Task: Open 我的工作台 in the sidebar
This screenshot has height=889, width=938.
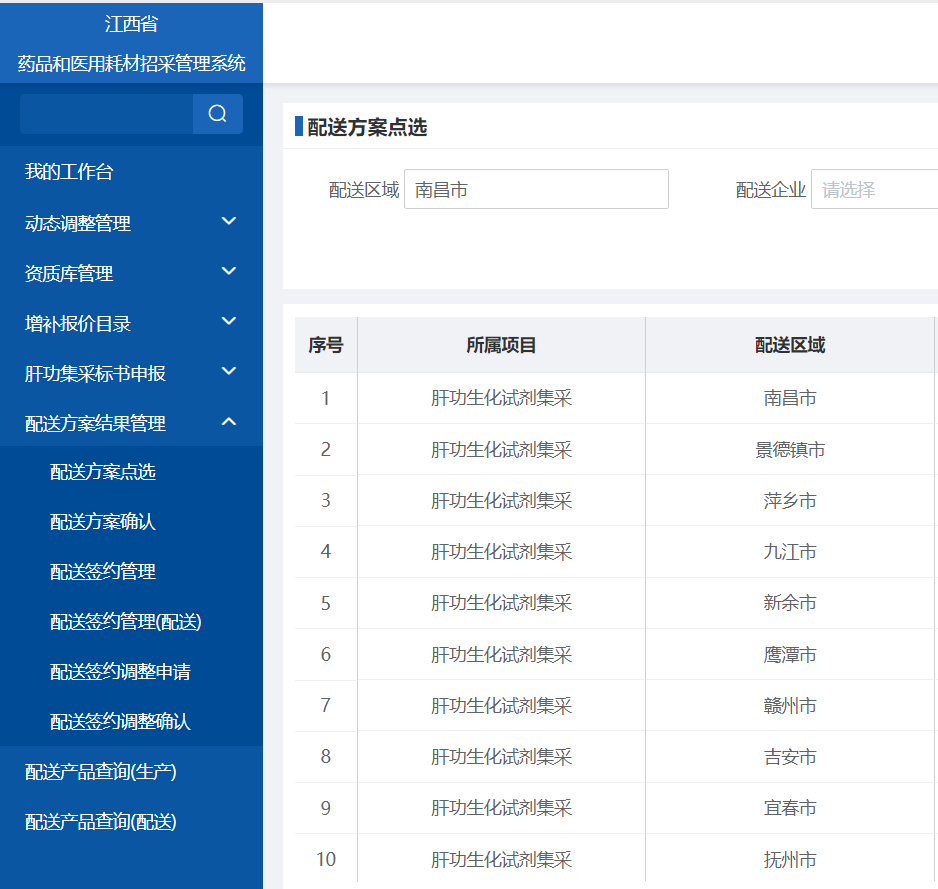Action: coord(69,172)
